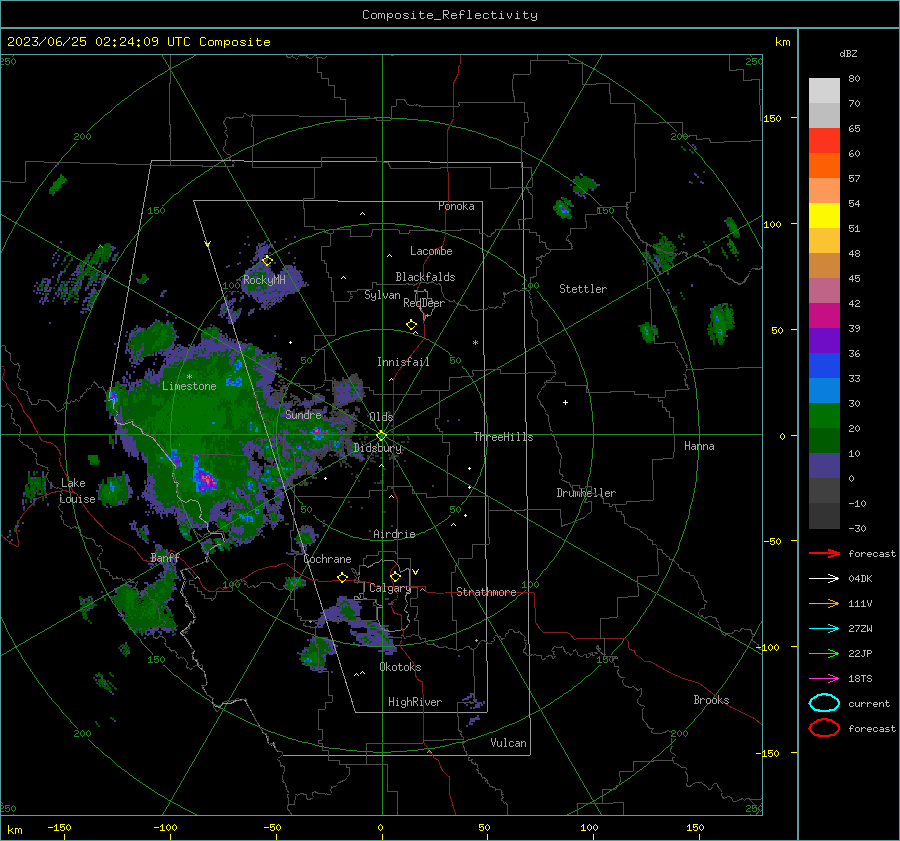Click the Sylvan label on map
The height and width of the screenshot is (841, 900).
tap(382, 295)
